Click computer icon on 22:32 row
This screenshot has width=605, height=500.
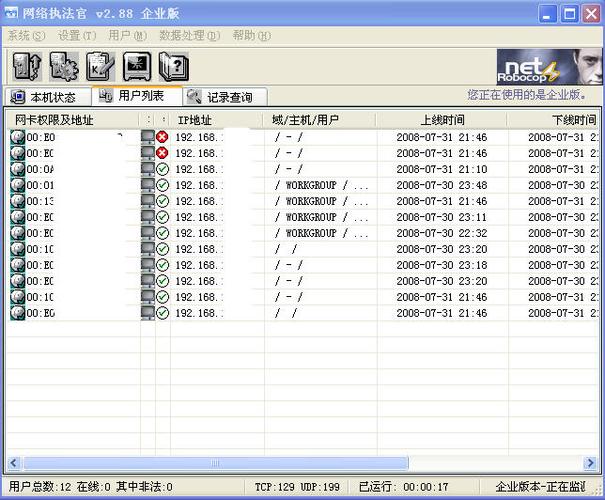point(148,233)
